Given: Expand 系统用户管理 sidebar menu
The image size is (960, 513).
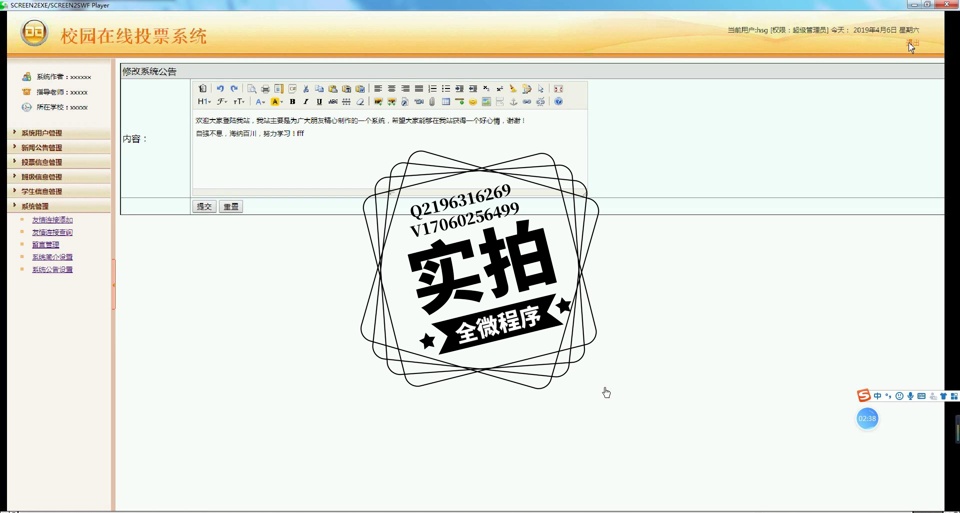Looking at the screenshot, I should tap(42, 133).
